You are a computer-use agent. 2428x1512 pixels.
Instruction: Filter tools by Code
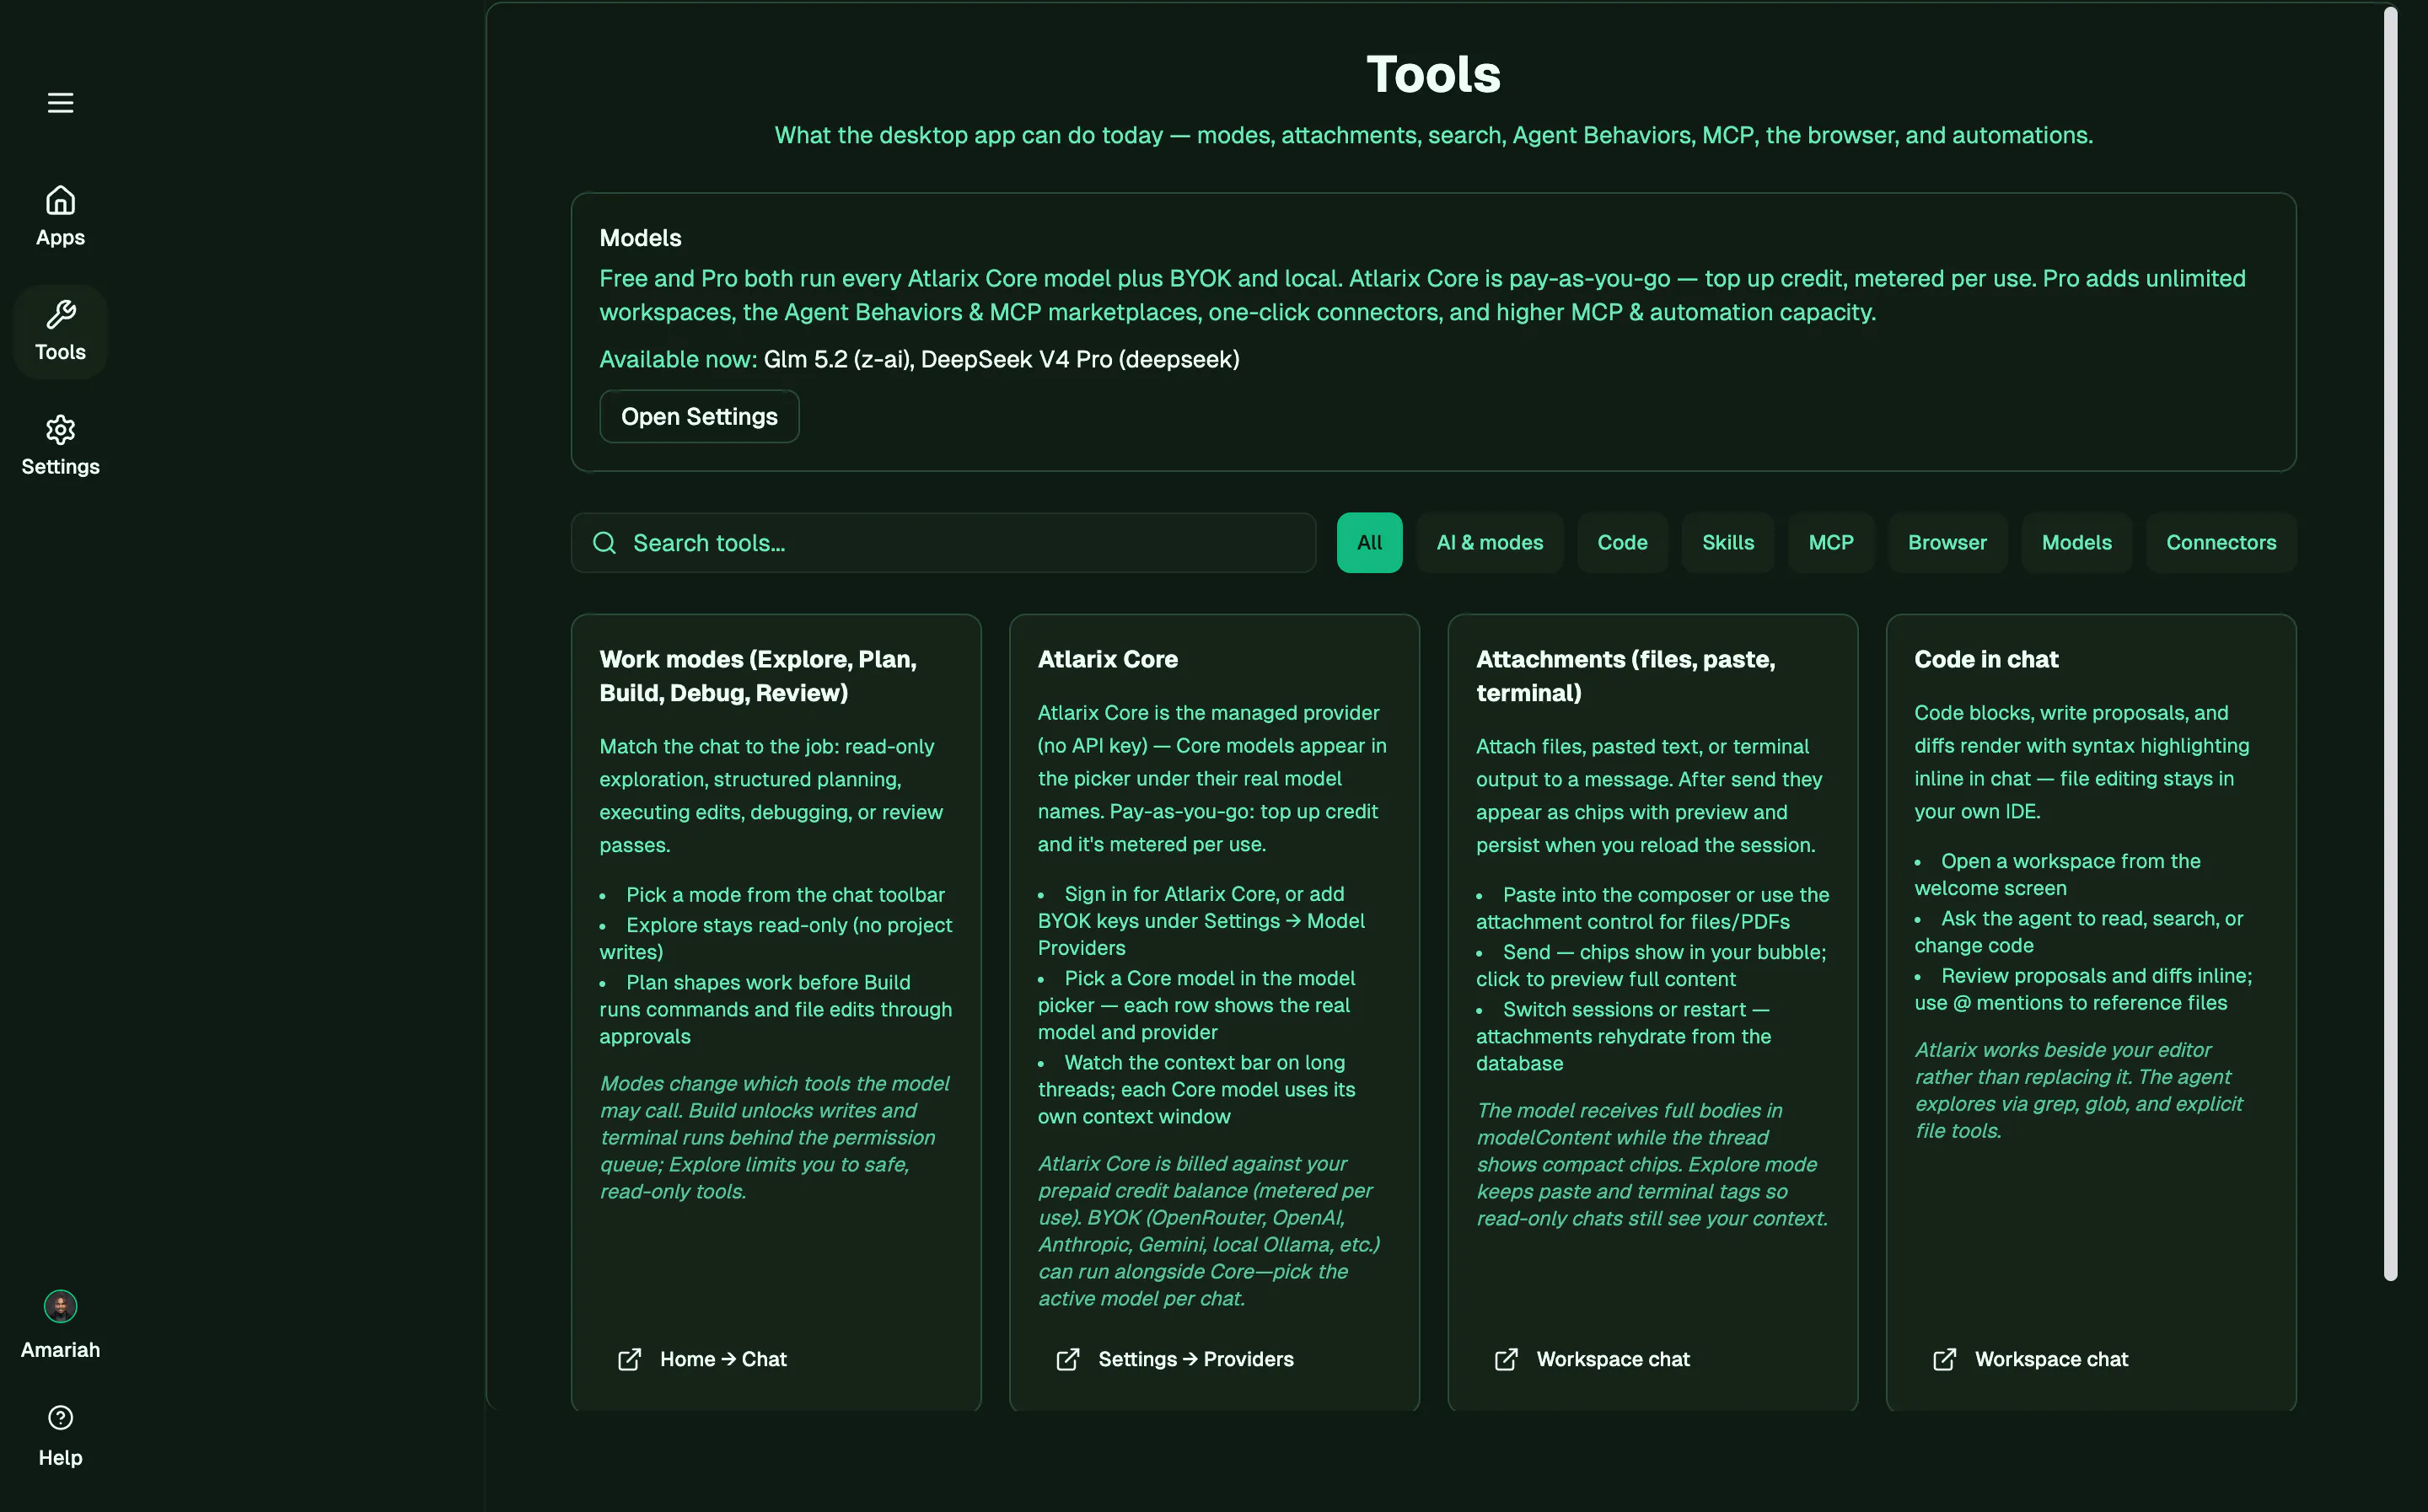(x=1622, y=543)
